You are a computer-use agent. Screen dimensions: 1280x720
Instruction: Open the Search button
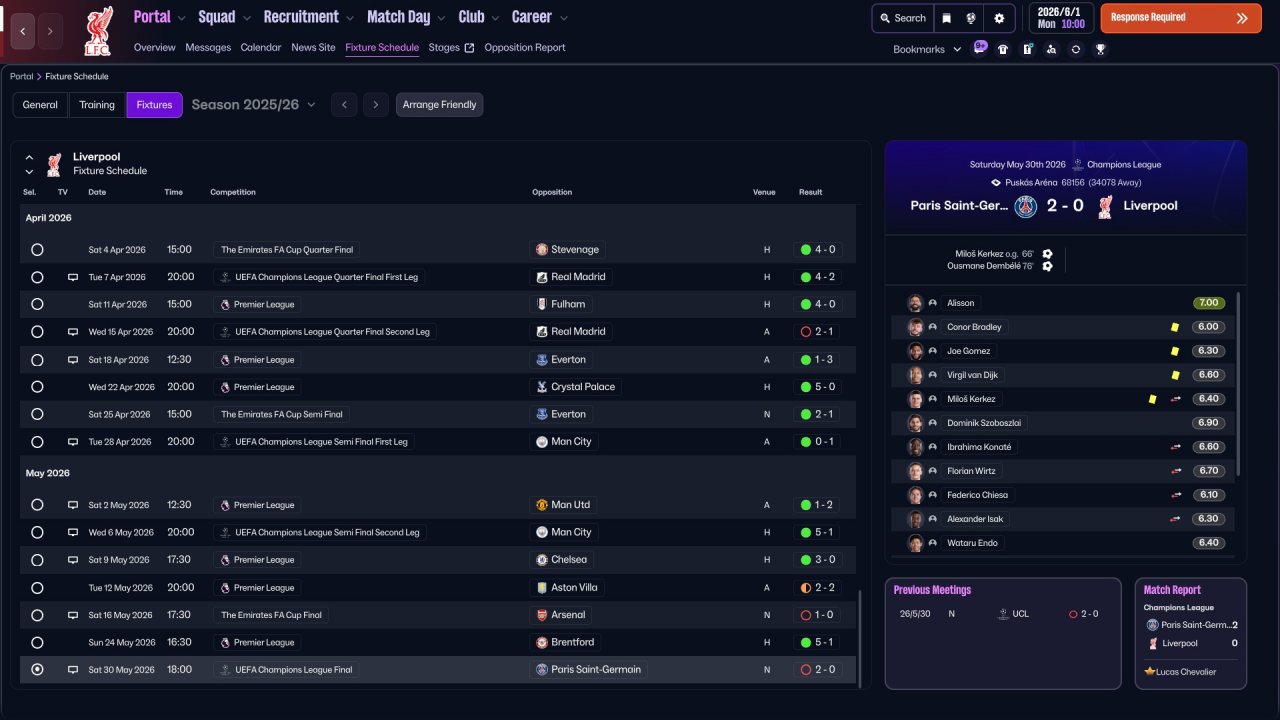pyautogui.click(x=902, y=18)
